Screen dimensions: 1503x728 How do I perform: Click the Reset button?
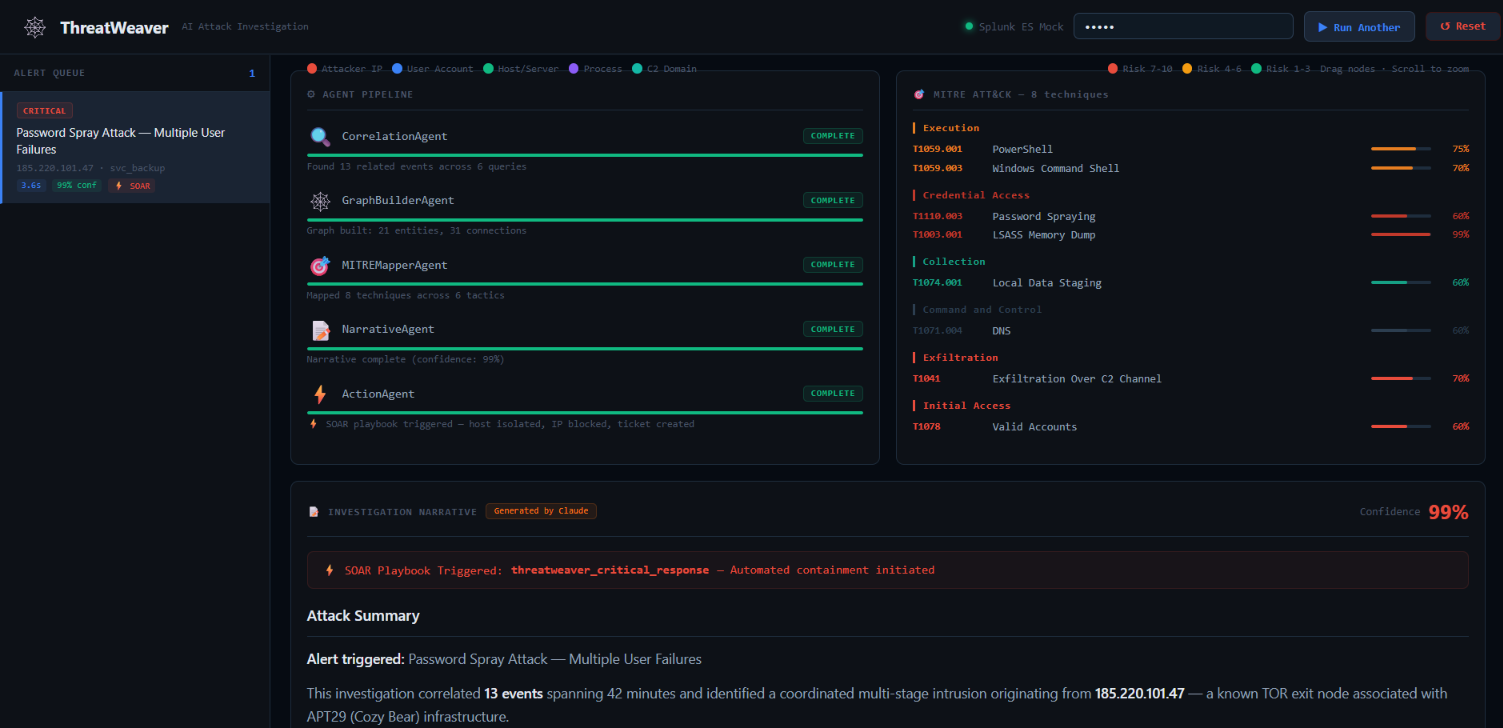(1463, 26)
